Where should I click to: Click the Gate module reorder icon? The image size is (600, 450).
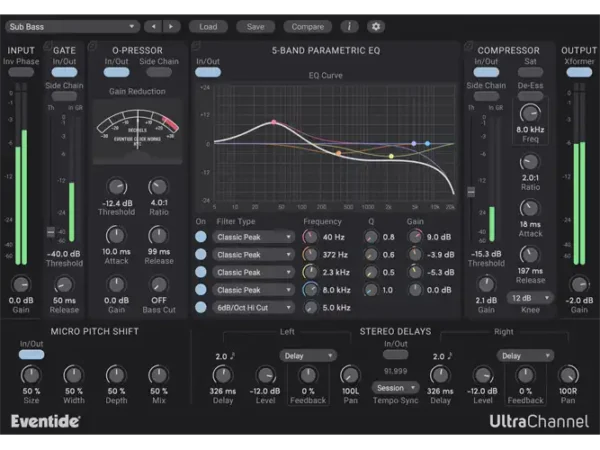[48, 46]
